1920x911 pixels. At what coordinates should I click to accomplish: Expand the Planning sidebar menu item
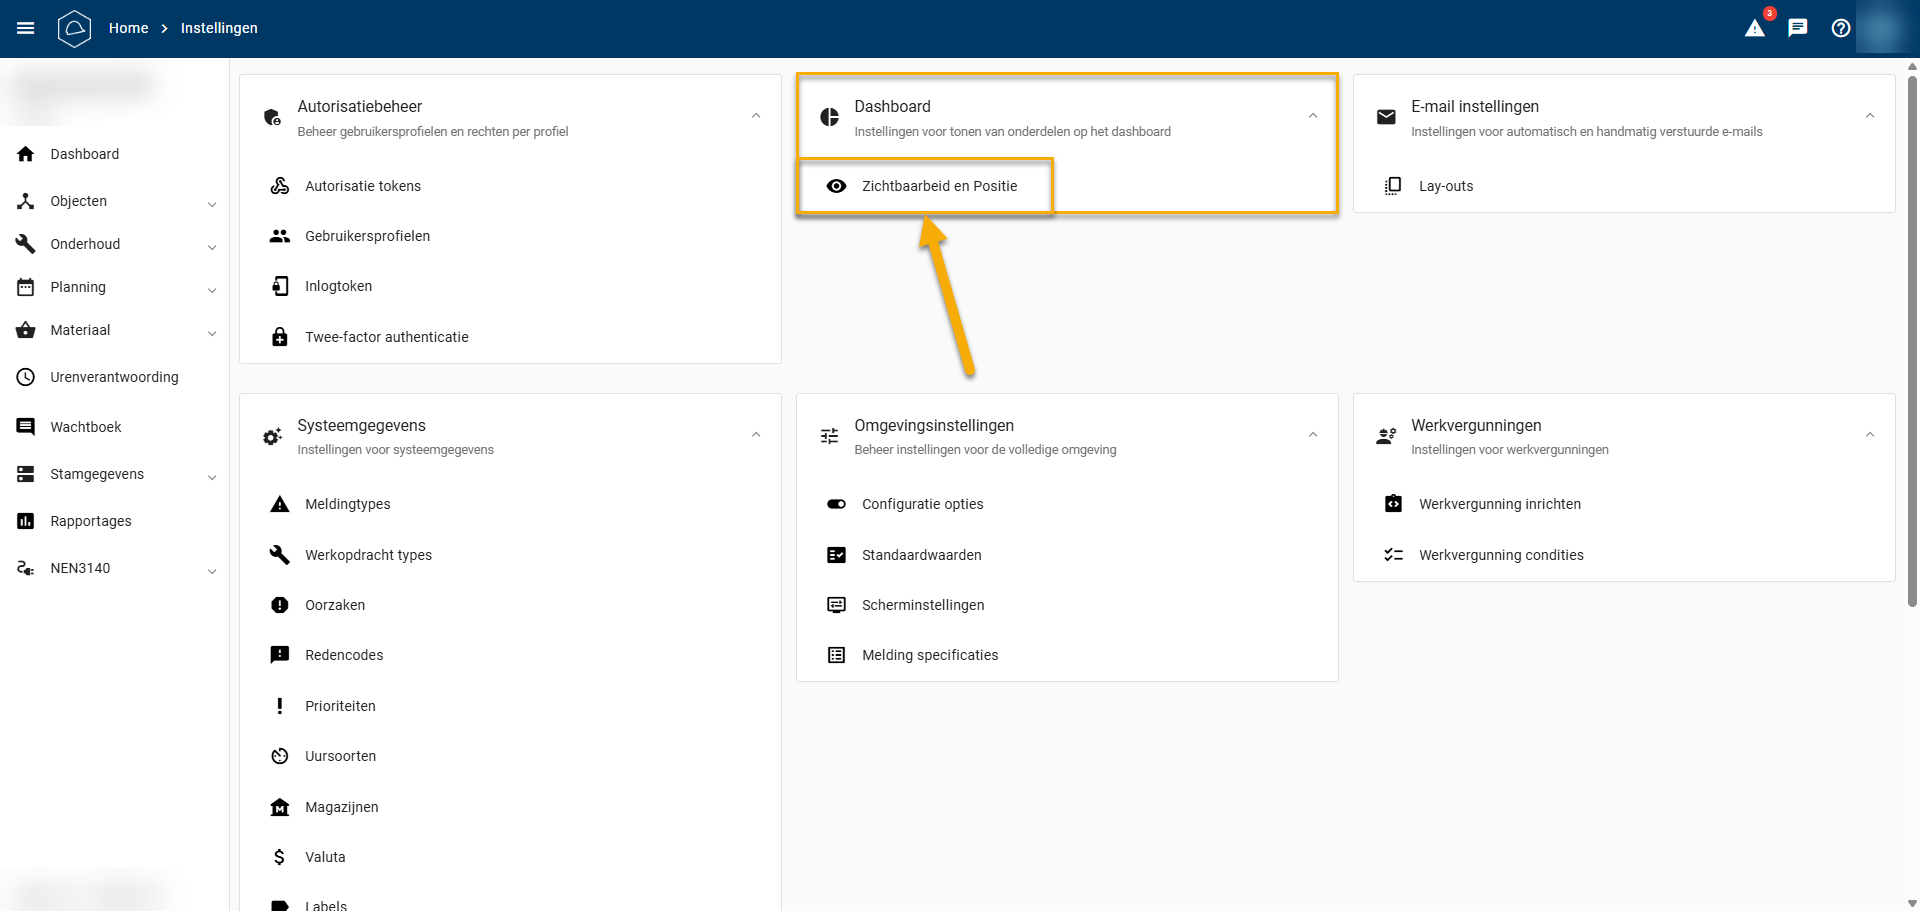tap(211, 288)
